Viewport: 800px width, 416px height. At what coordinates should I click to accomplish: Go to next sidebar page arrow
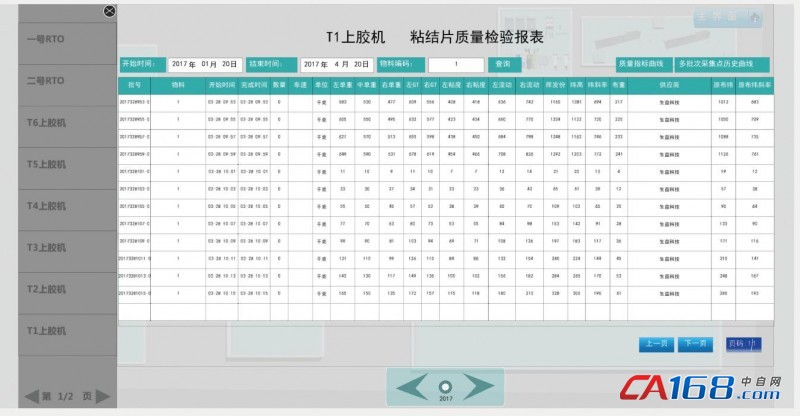[108, 396]
